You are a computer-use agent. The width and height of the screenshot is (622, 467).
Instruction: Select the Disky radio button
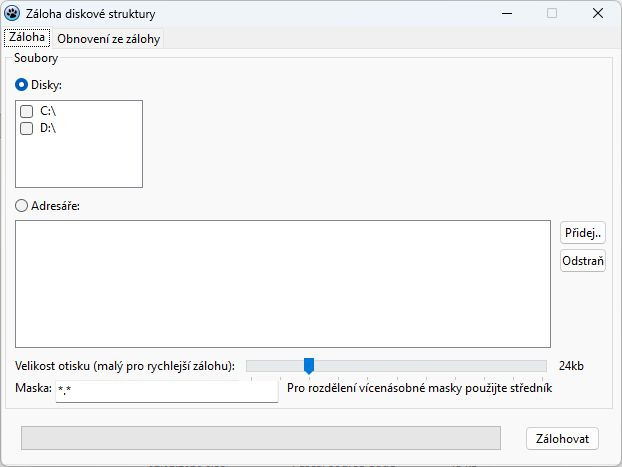21,85
